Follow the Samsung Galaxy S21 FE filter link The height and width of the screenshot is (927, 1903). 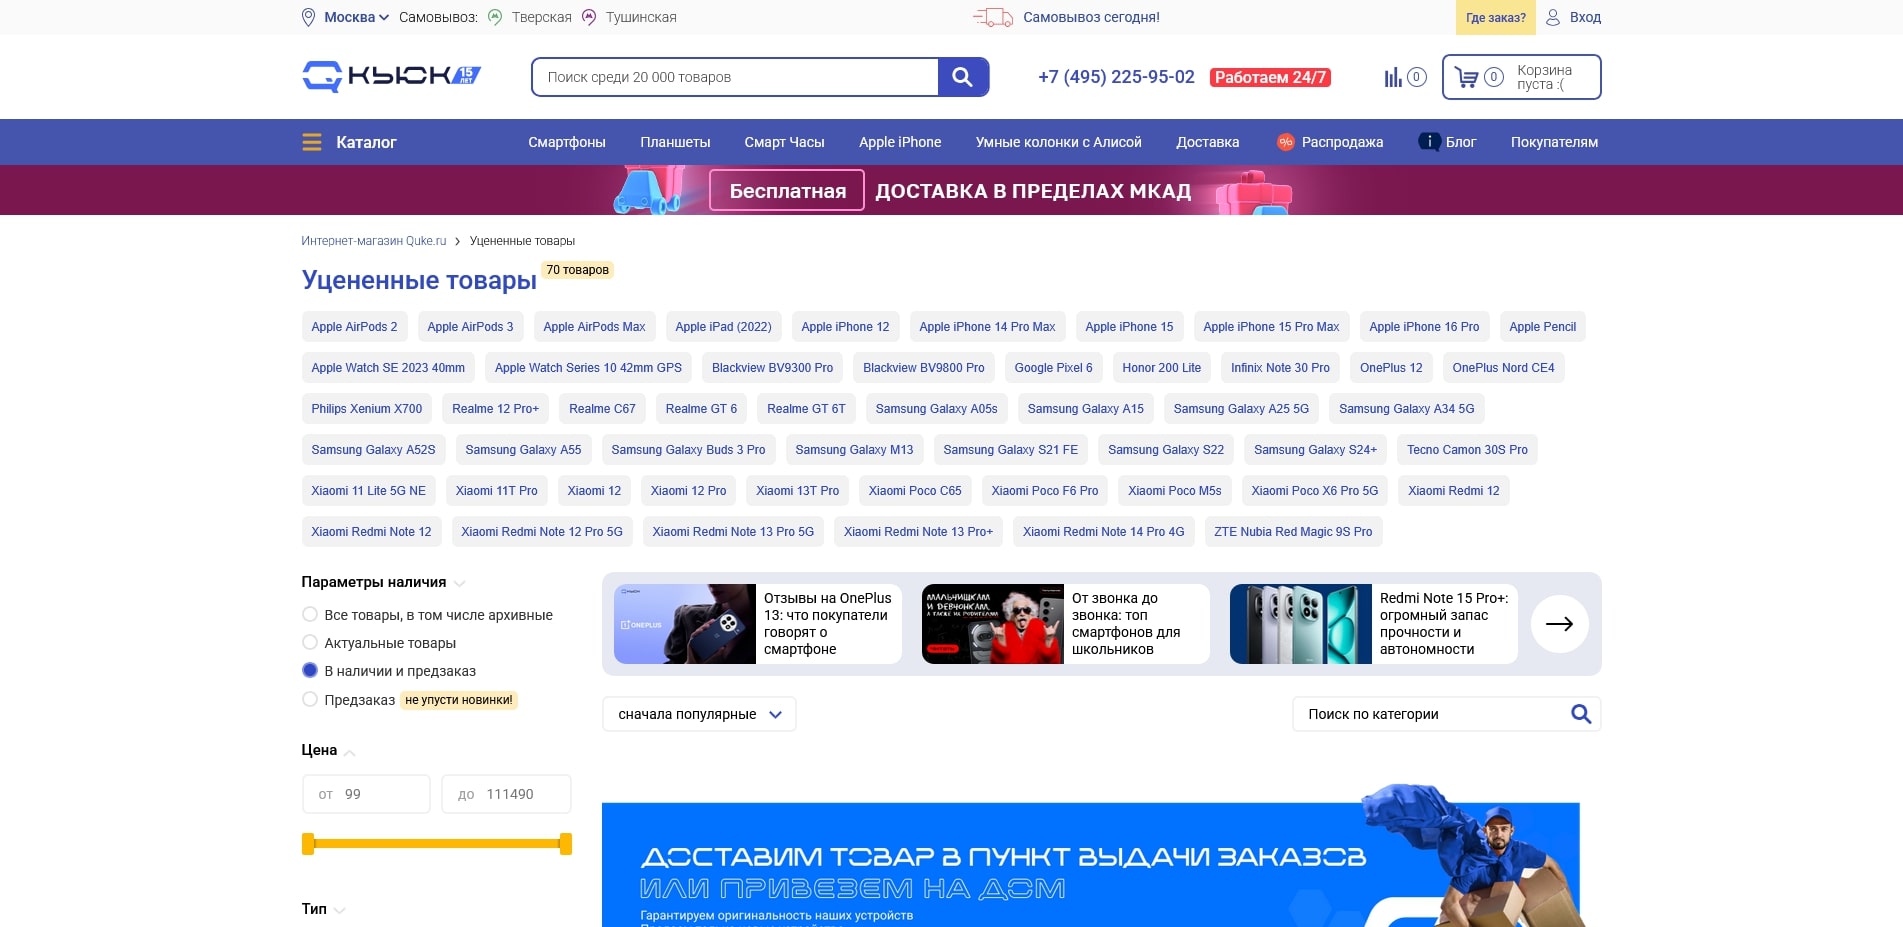[x=1010, y=449]
